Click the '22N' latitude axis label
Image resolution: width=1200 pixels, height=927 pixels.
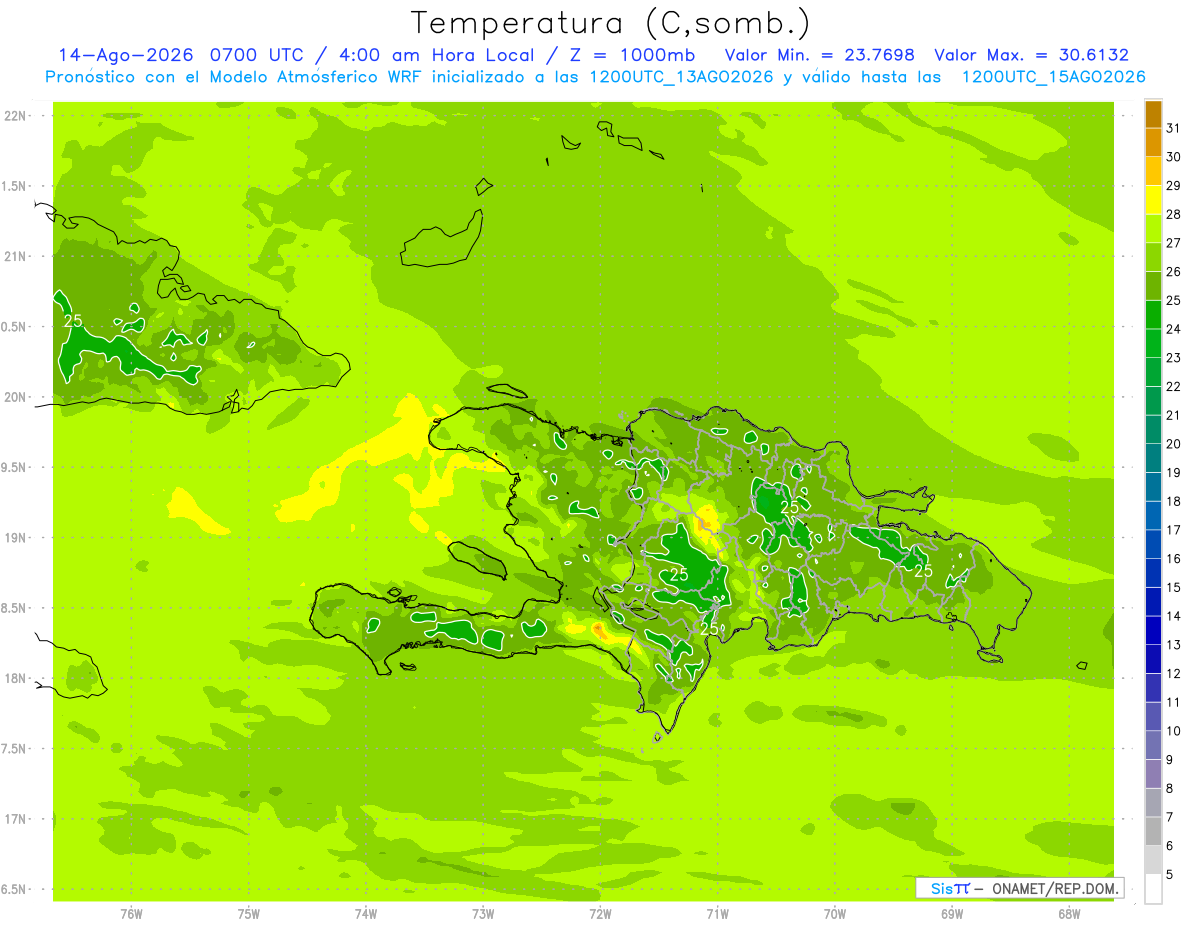pos(15,116)
